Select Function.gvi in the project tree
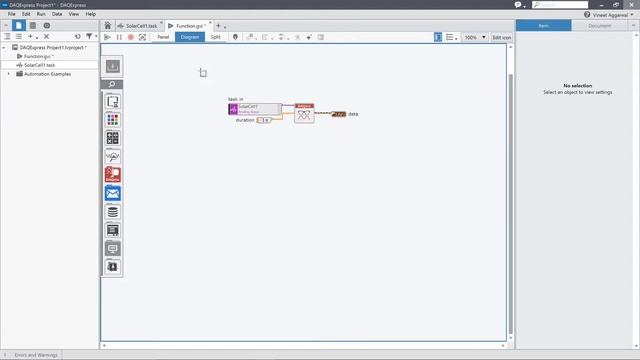 (38, 56)
